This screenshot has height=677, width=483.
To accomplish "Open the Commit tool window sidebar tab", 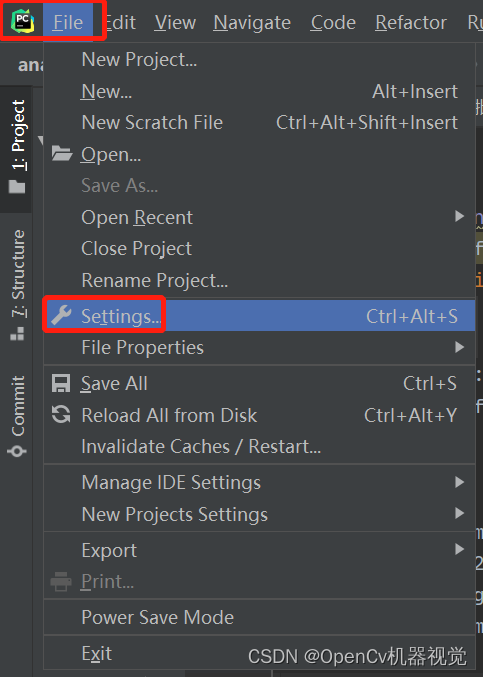I will tap(17, 416).
